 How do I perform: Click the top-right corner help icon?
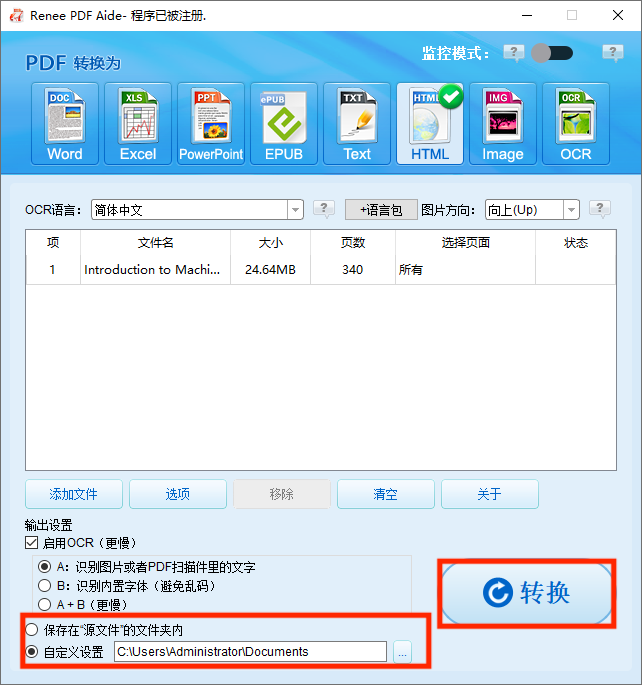coord(613,53)
